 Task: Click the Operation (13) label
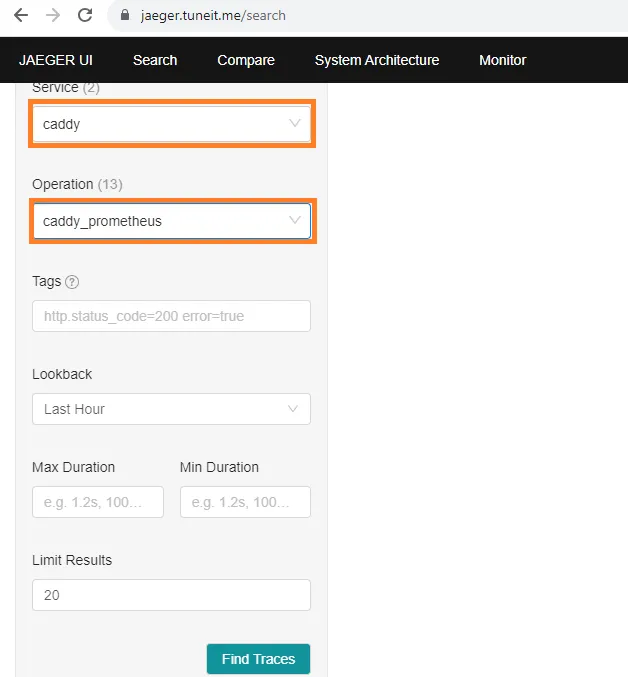click(x=77, y=184)
